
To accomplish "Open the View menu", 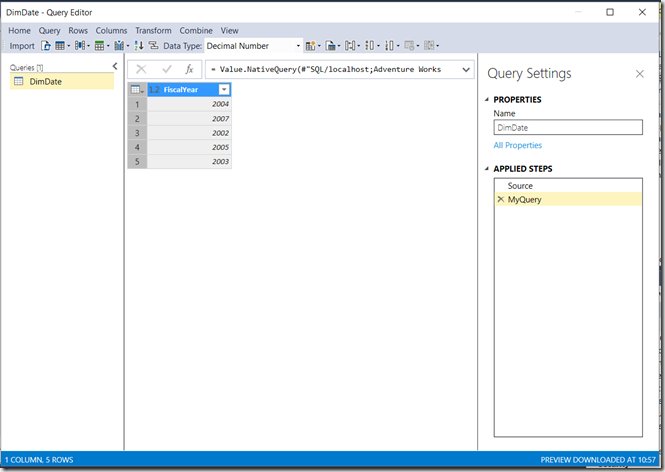I will 229,31.
